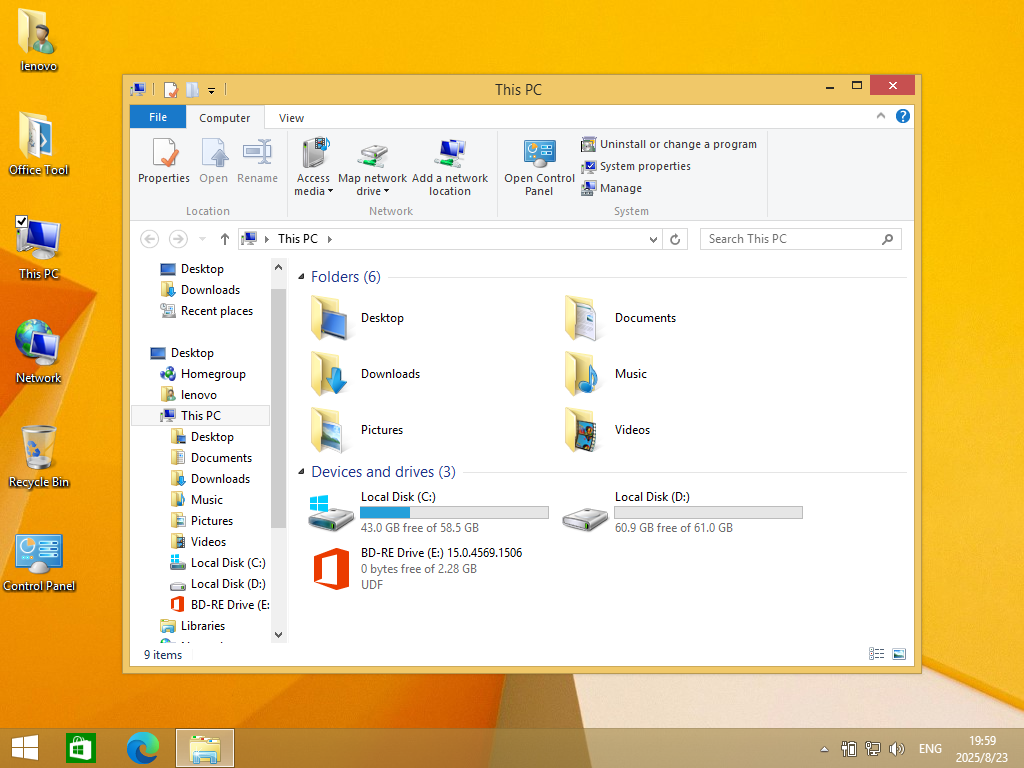Screen dimensions: 1024x768
Task: Collapse the Devices and drives group
Action: coord(302,472)
